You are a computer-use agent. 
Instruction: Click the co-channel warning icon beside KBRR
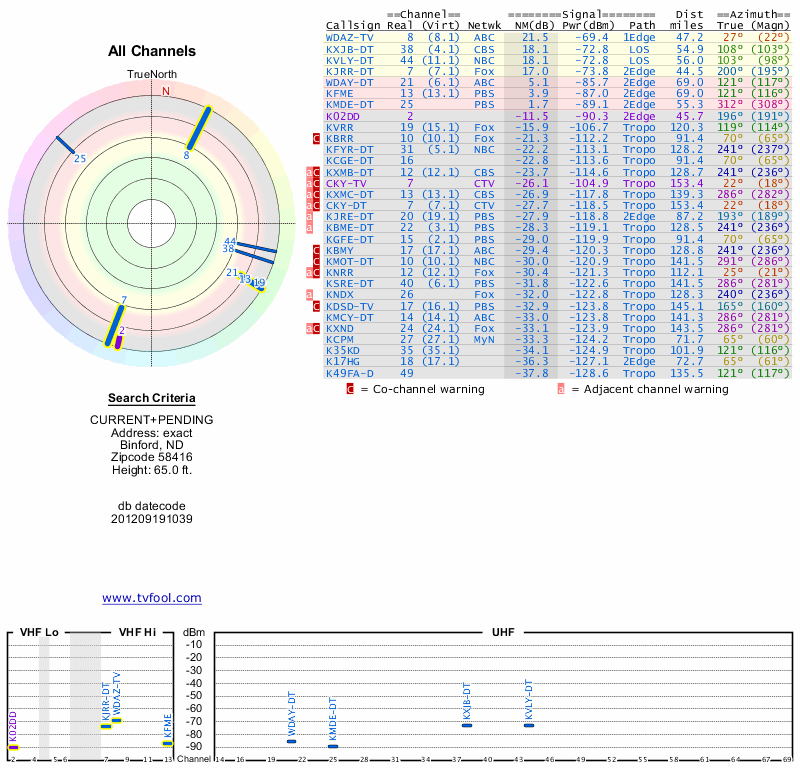pyautogui.click(x=318, y=139)
